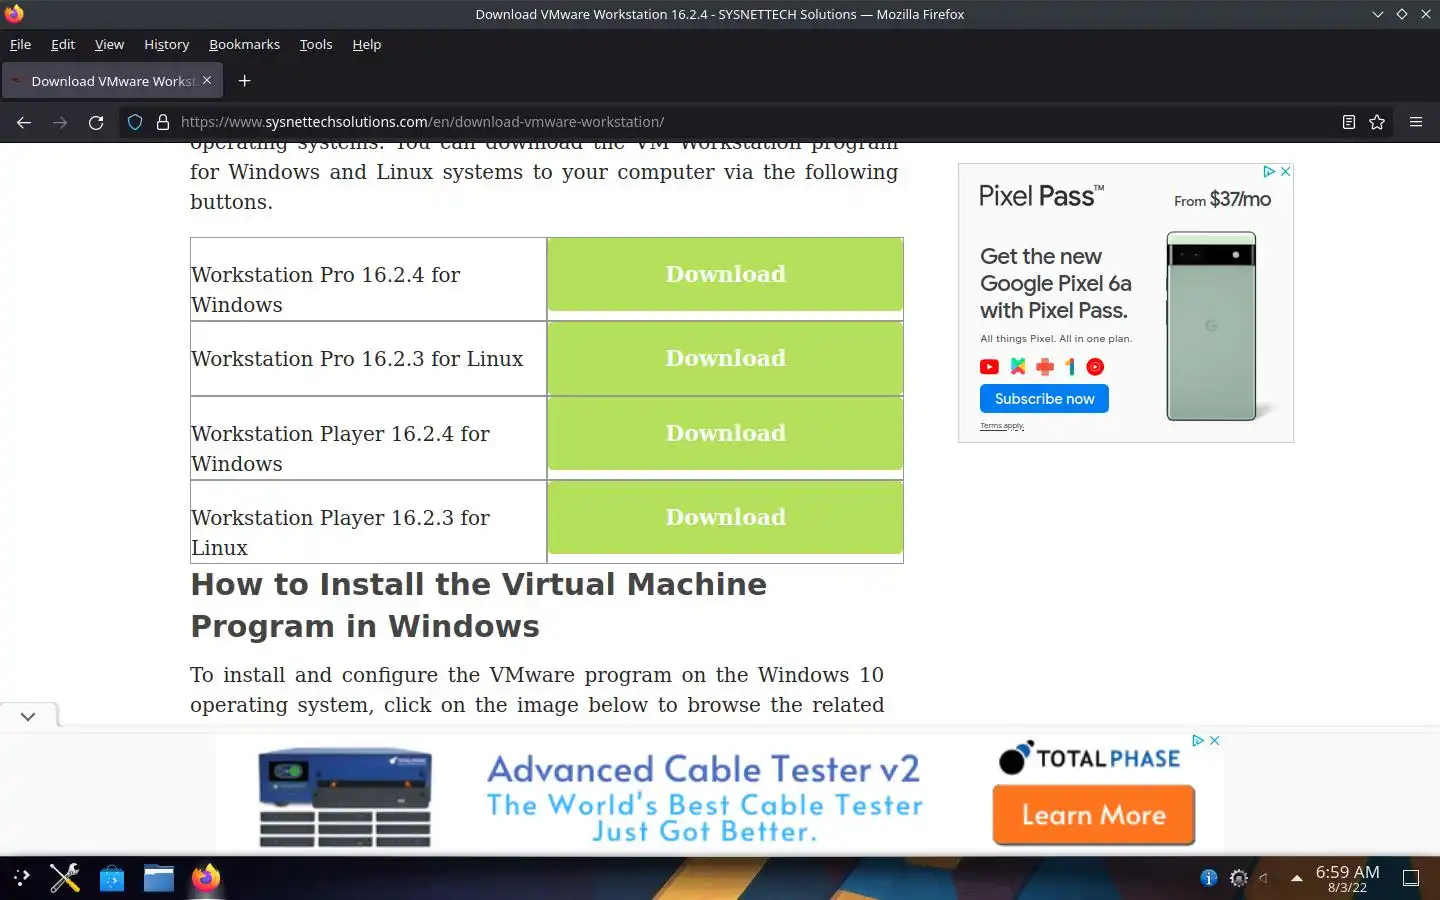Image resolution: width=1440 pixels, height=900 pixels.
Task: Open tracking protection shield icon
Action: [135, 122]
